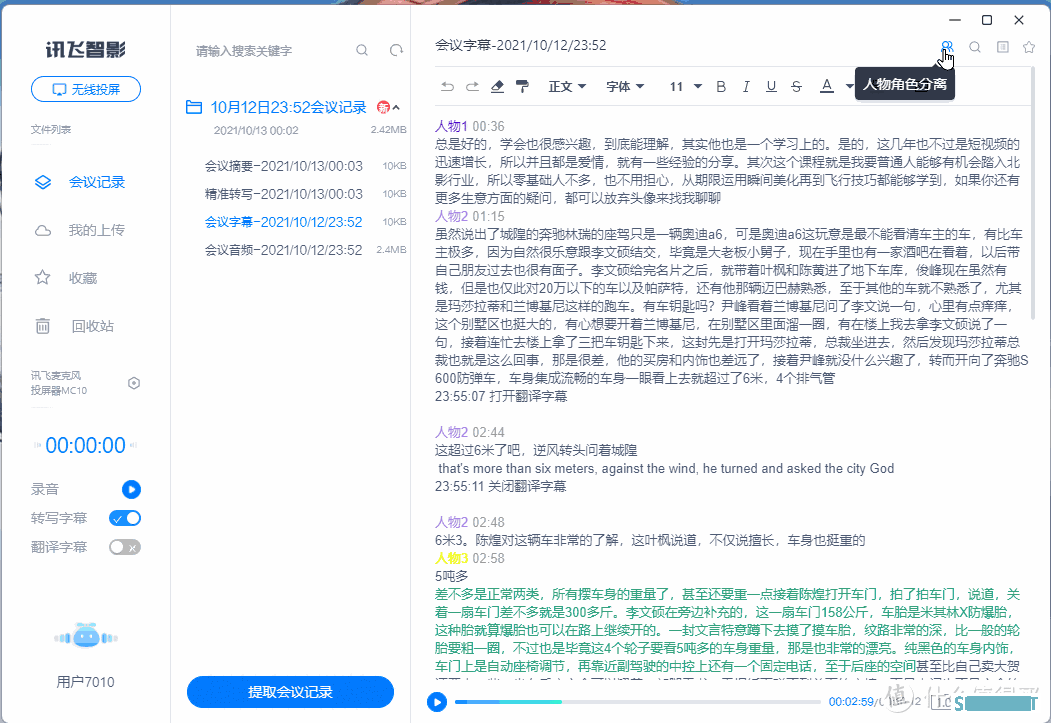Click the search icon in document header
1051x723 pixels.
975,47
